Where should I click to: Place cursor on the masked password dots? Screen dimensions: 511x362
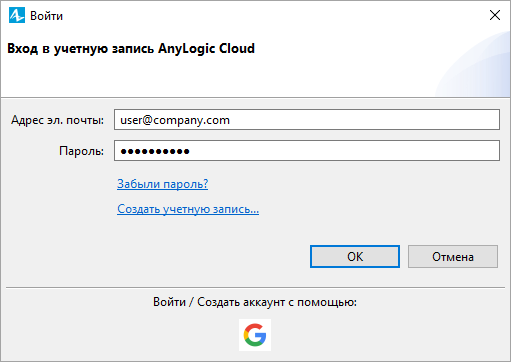click(x=155, y=151)
